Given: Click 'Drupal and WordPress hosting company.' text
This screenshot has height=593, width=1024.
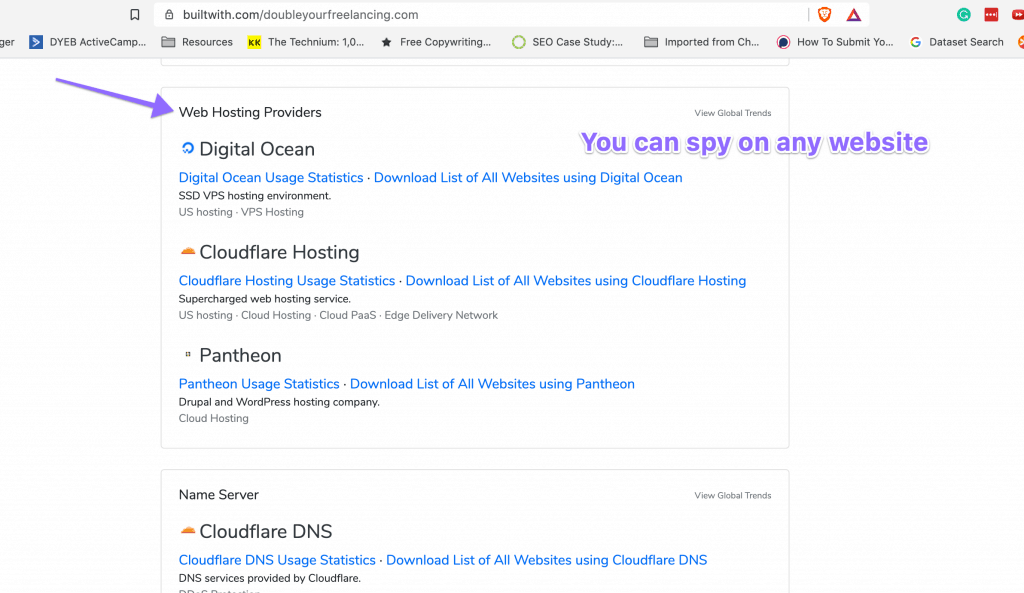Looking at the screenshot, I should [279, 402].
